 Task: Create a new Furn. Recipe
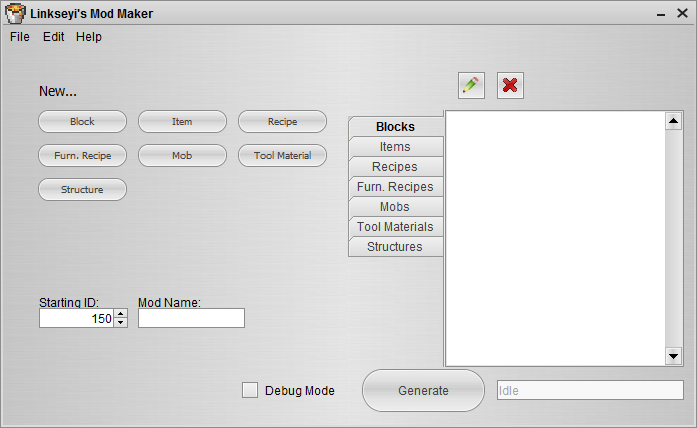tap(82, 156)
